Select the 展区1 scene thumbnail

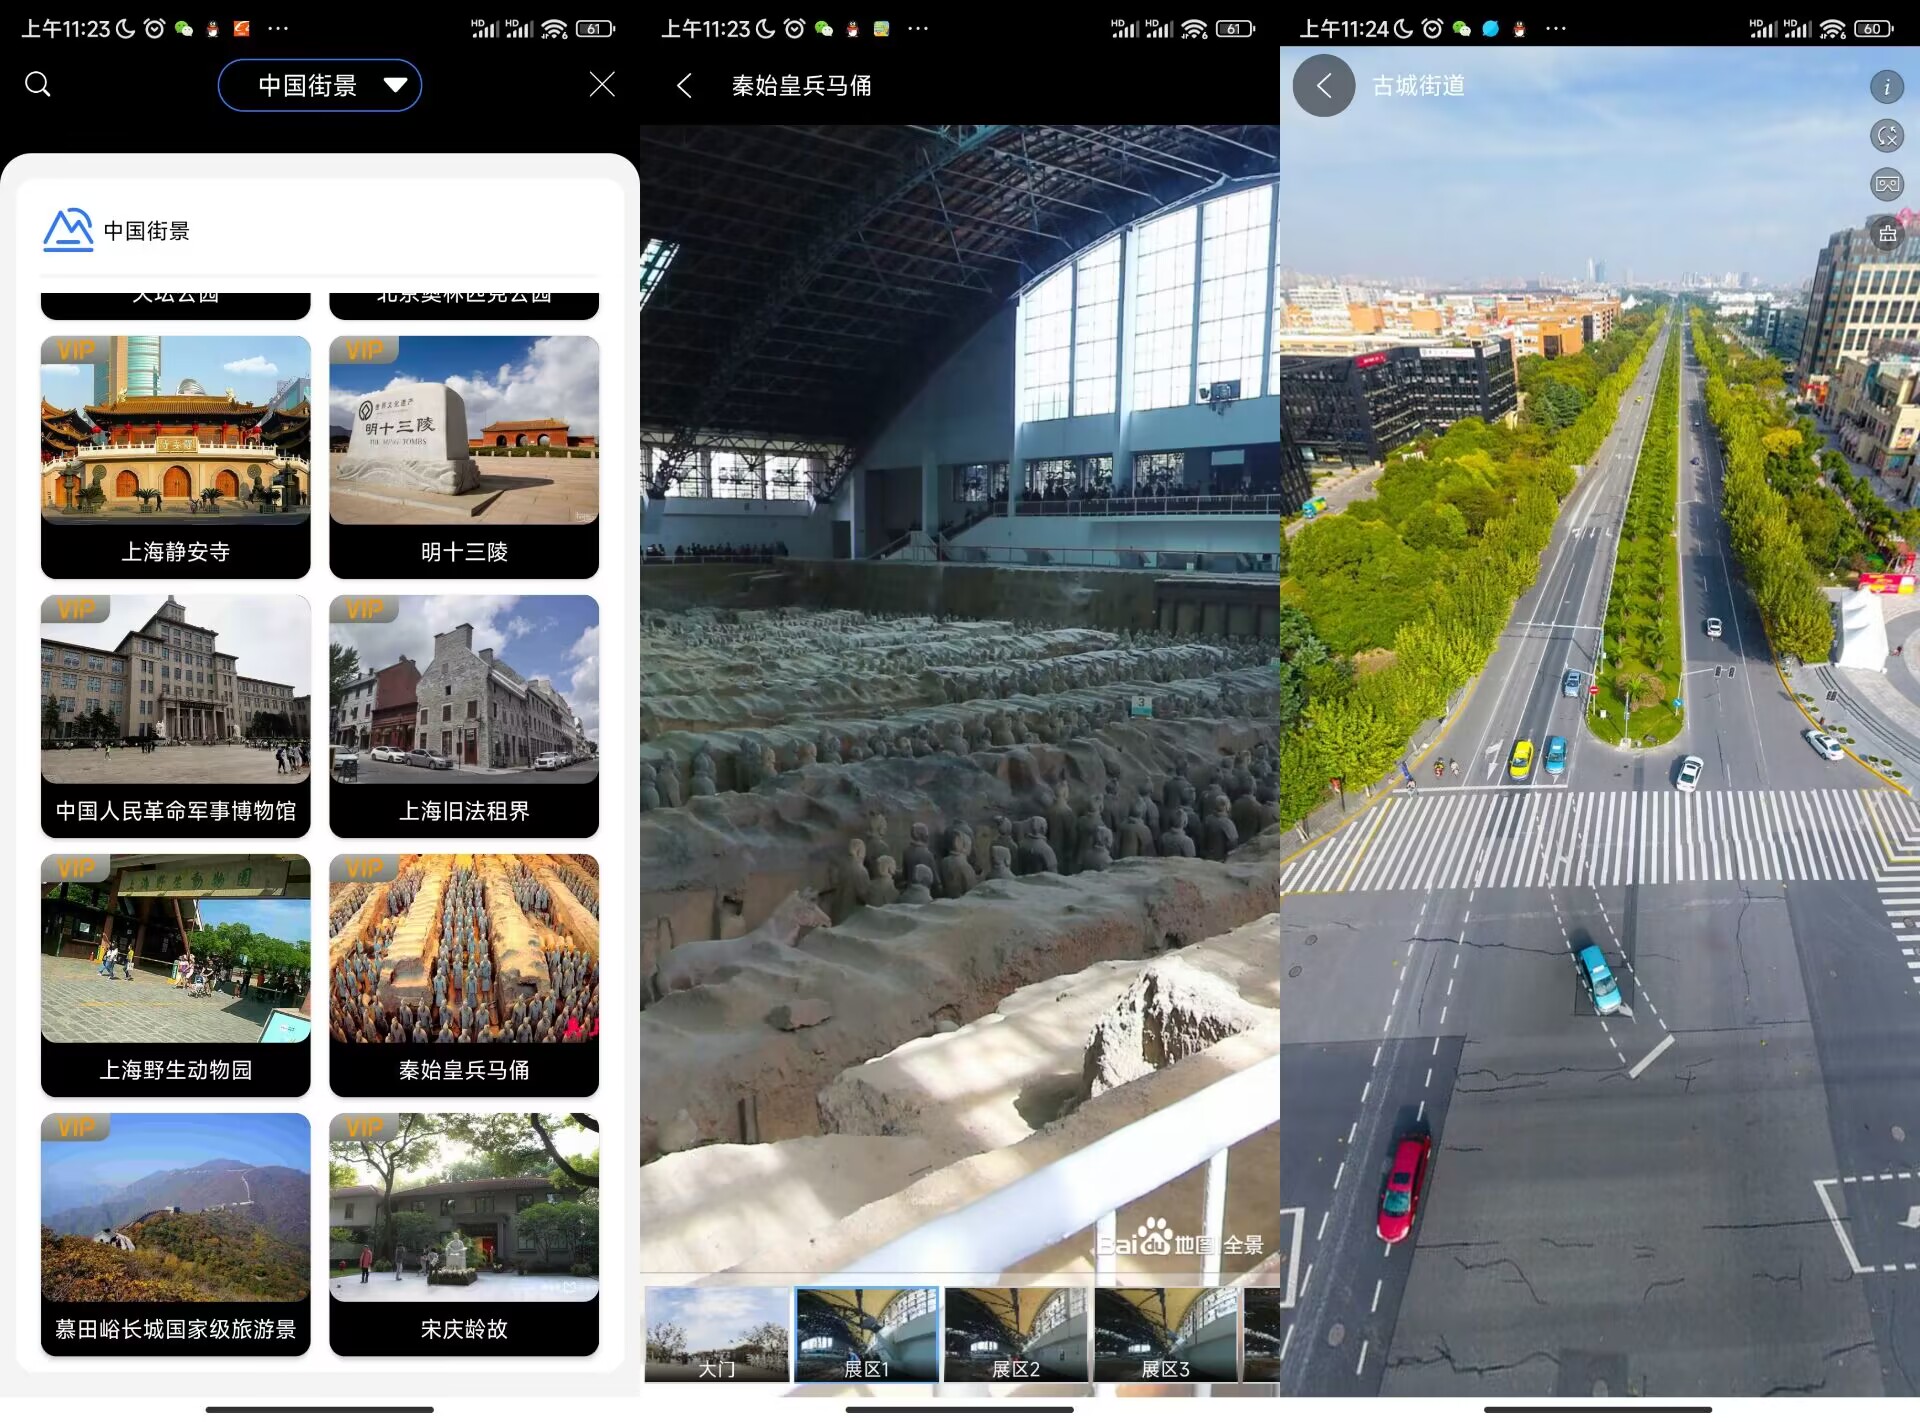click(866, 1334)
